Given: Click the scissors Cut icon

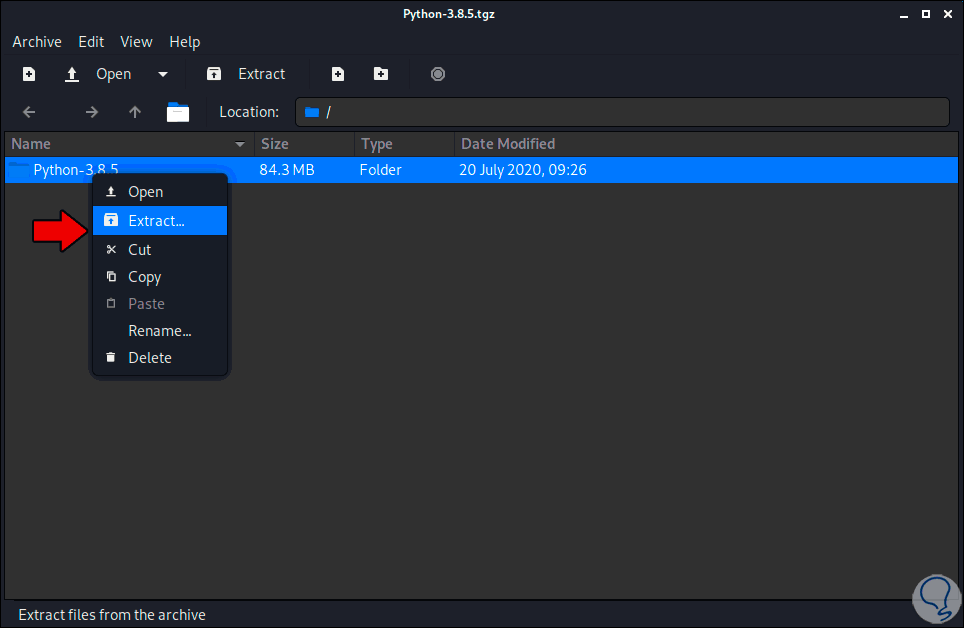Looking at the screenshot, I should click(x=111, y=249).
